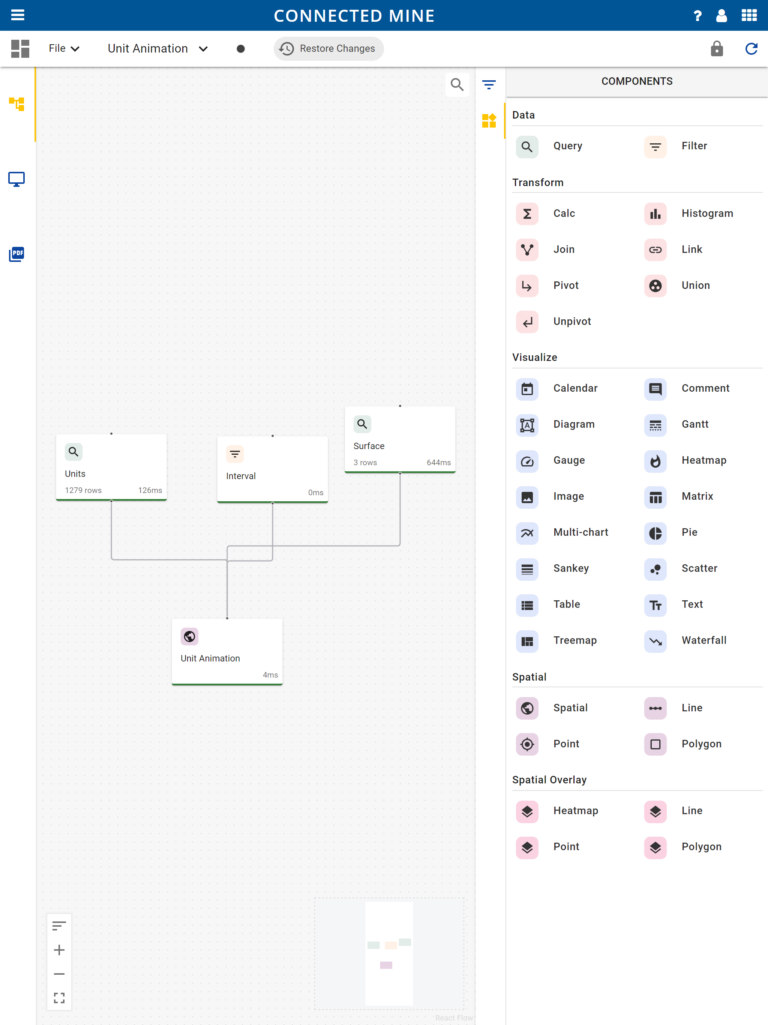Toggle the components panel tab
The width and height of the screenshot is (768, 1025).
(489, 120)
